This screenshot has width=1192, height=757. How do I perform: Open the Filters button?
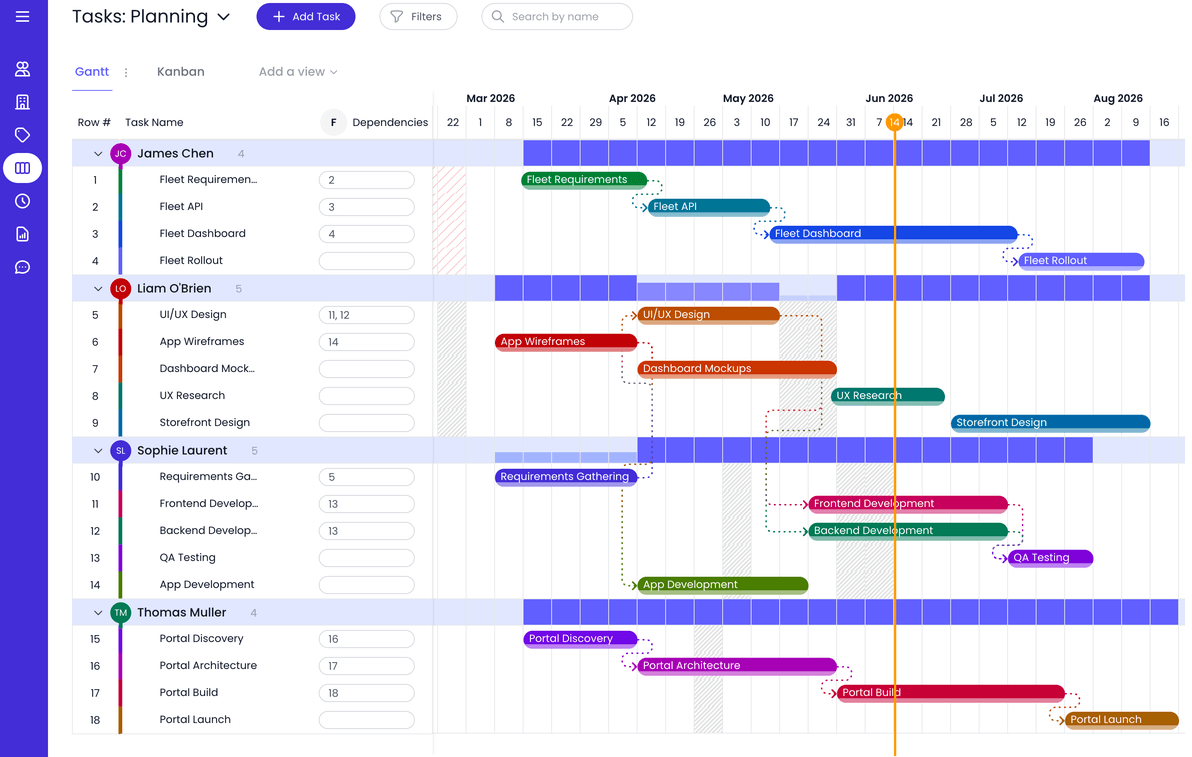[418, 17]
